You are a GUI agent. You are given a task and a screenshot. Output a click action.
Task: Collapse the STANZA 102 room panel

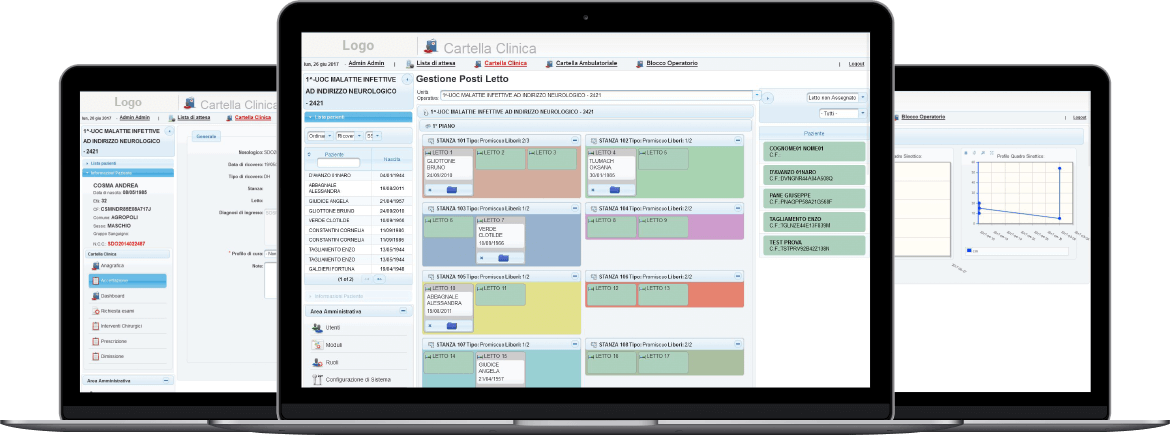click(x=738, y=140)
